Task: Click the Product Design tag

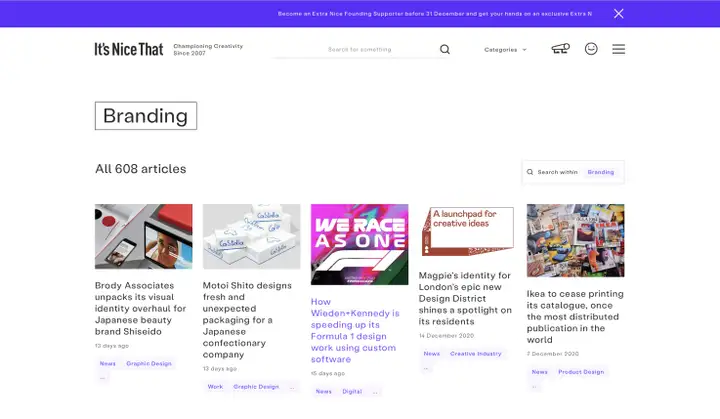Action: [x=581, y=372]
